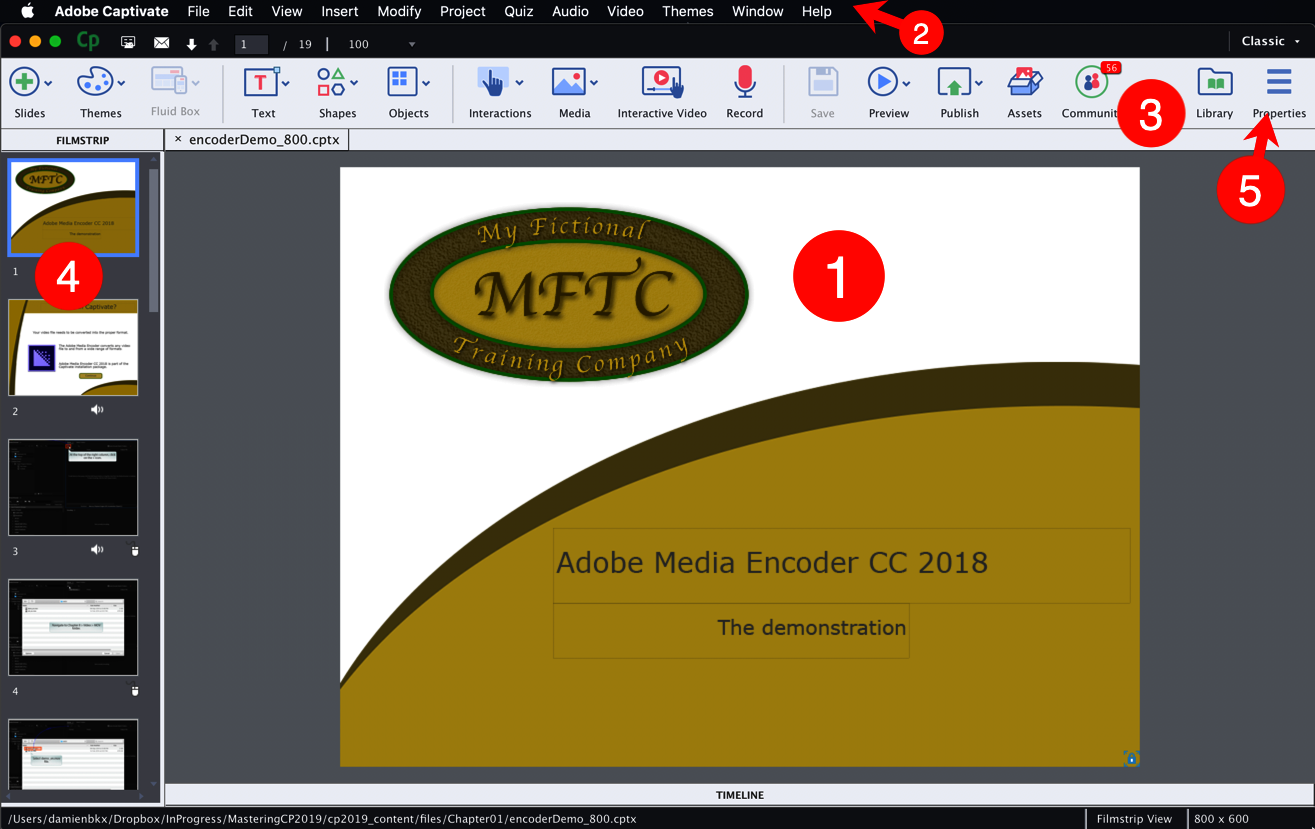Expand the Text dropdown arrow

point(285,83)
